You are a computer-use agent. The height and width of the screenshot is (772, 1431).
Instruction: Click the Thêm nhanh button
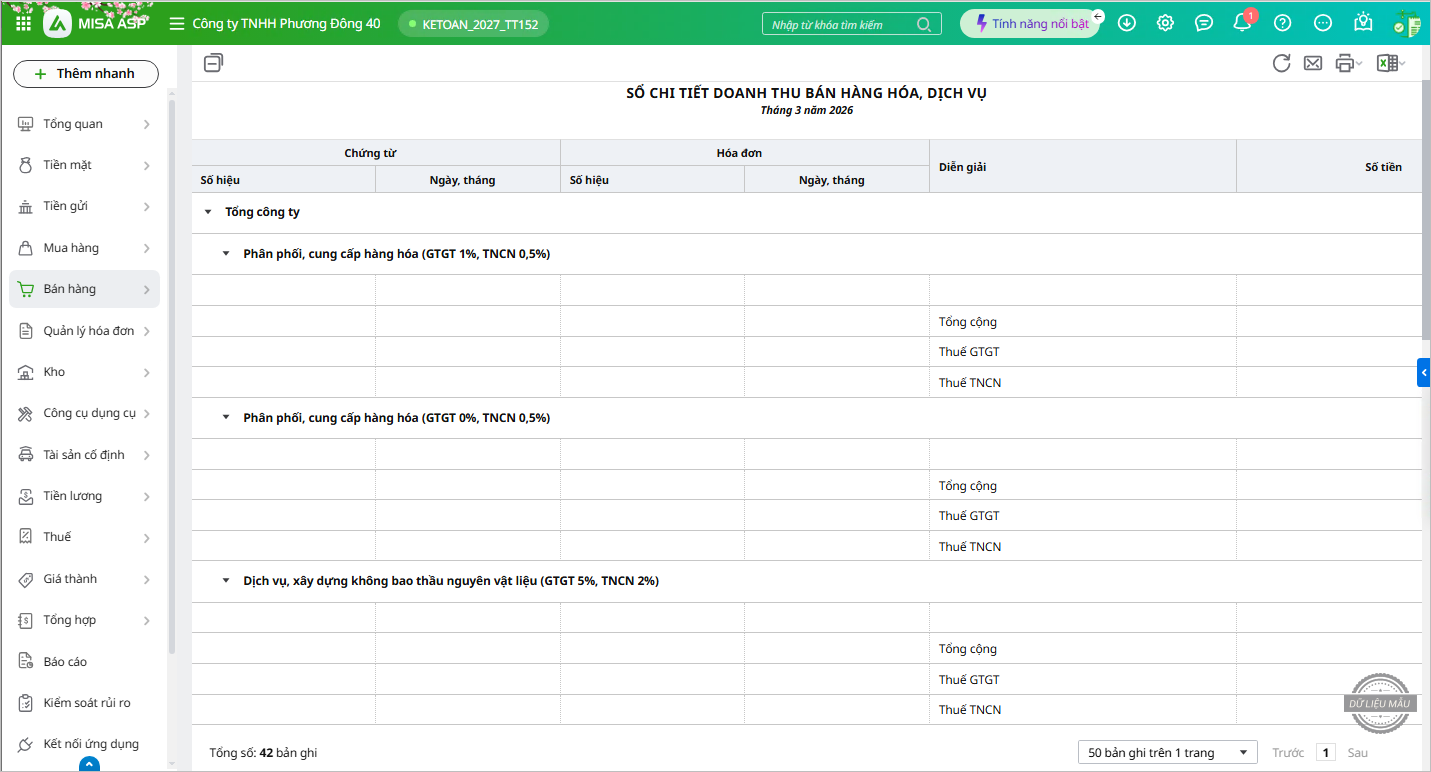pyautogui.click(x=86, y=74)
